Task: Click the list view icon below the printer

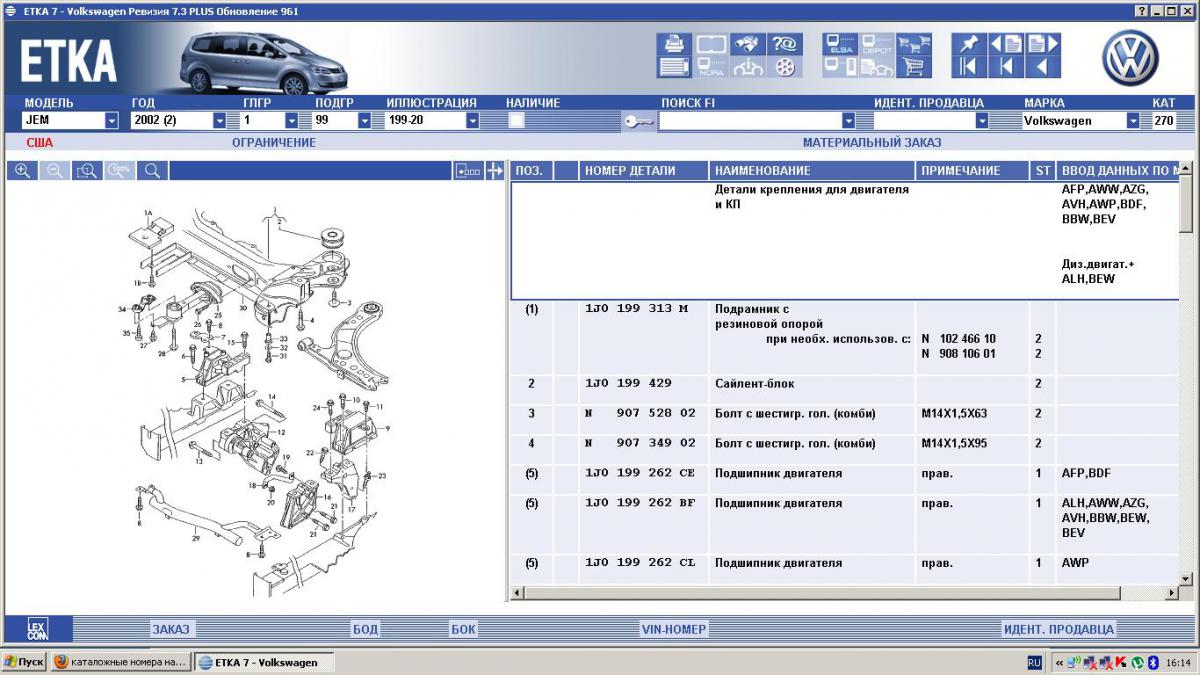Action: click(x=674, y=67)
